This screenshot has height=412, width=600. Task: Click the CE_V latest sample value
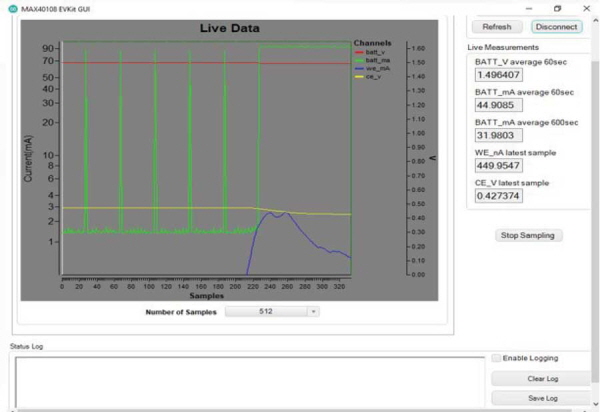click(499, 195)
